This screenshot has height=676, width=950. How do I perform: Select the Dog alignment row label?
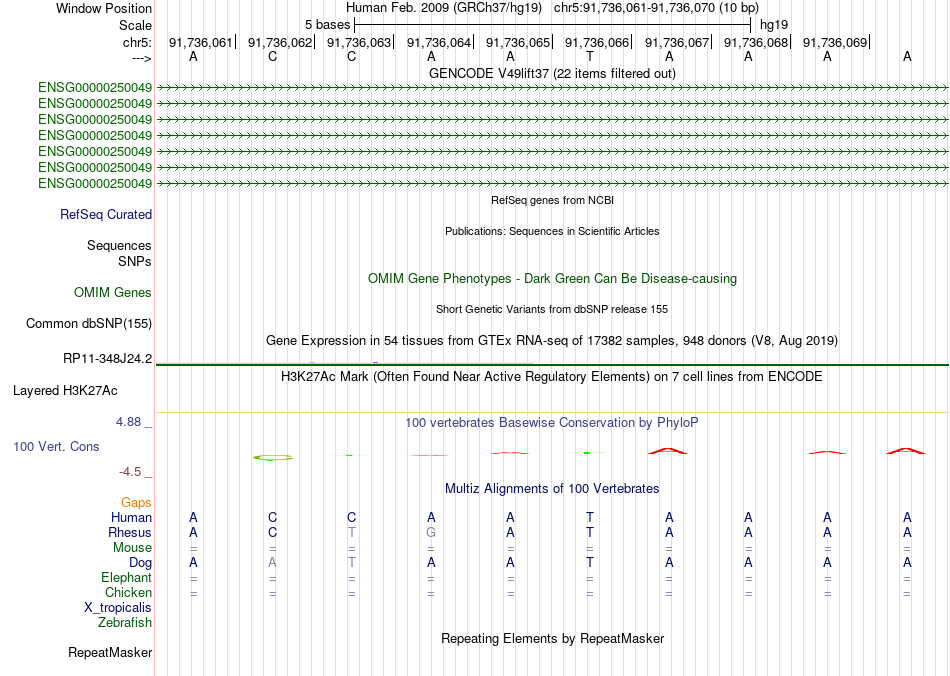point(140,563)
